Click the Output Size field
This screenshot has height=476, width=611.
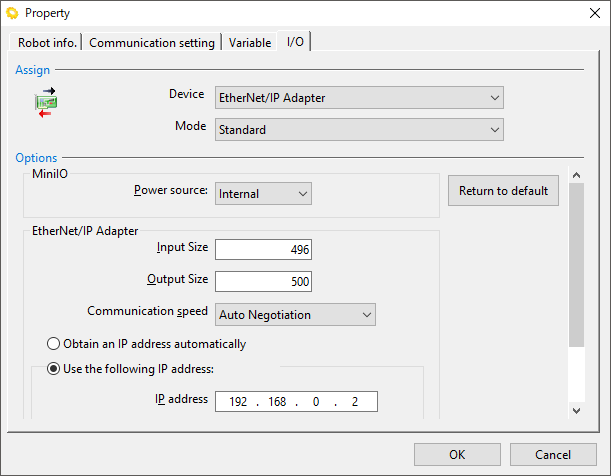coord(264,282)
